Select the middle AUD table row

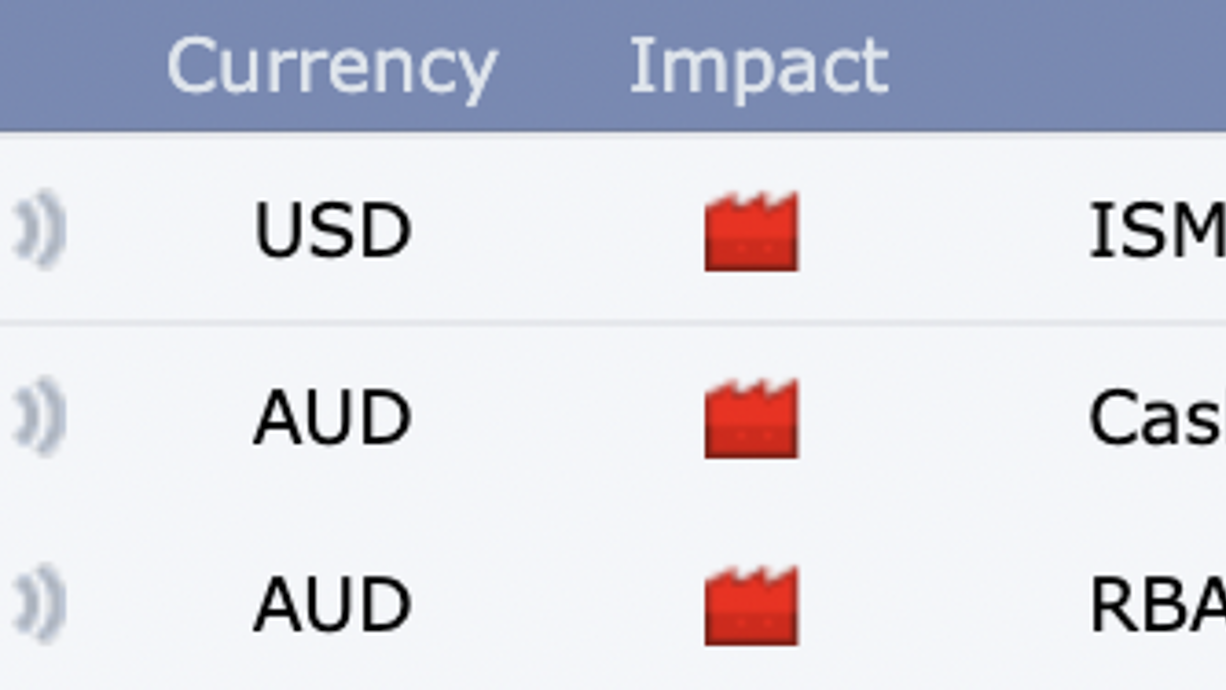[x=613, y=417]
